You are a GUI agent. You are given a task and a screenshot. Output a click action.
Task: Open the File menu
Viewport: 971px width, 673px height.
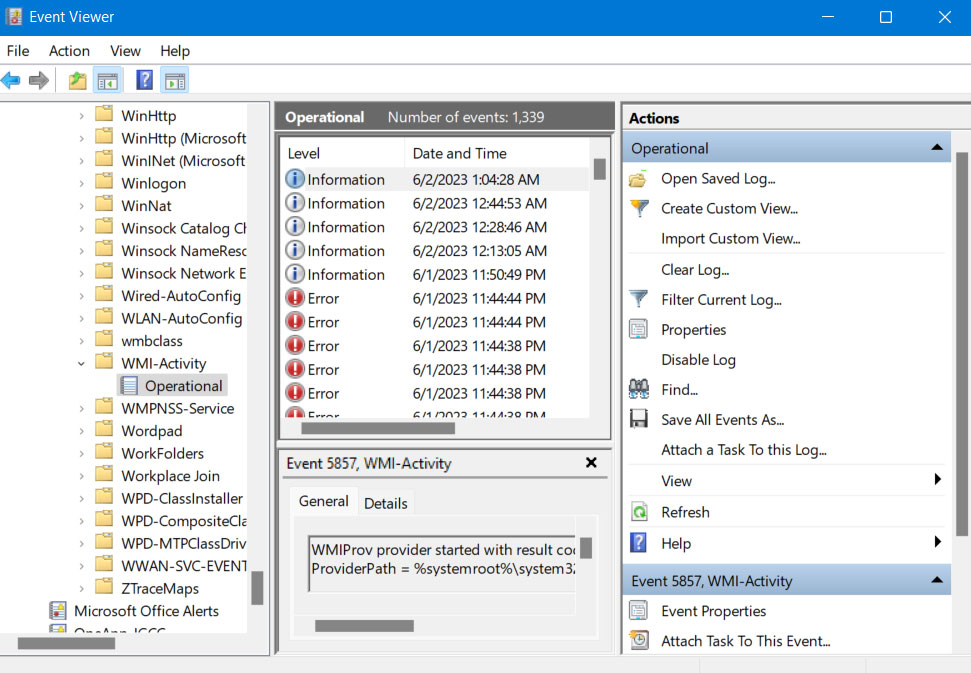pyautogui.click(x=18, y=51)
